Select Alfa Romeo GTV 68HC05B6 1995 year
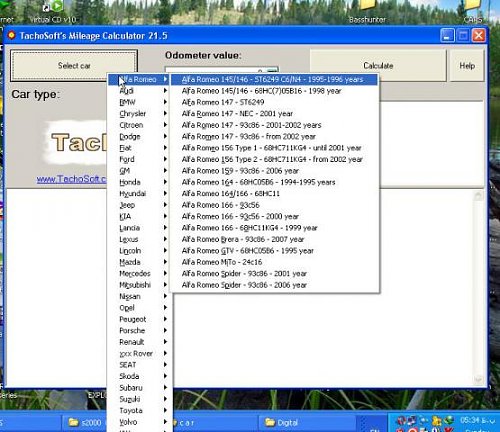 (x=274, y=251)
